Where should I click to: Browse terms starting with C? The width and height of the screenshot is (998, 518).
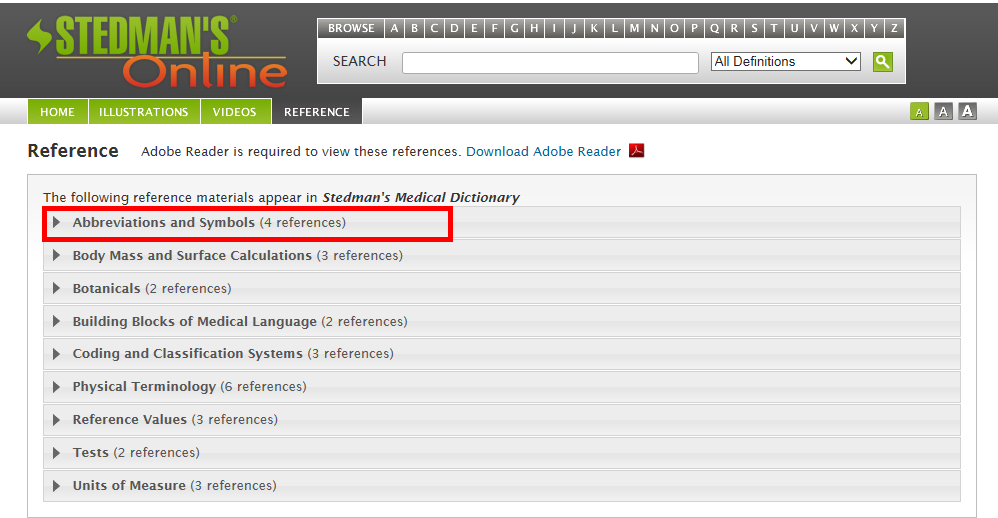coord(434,28)
